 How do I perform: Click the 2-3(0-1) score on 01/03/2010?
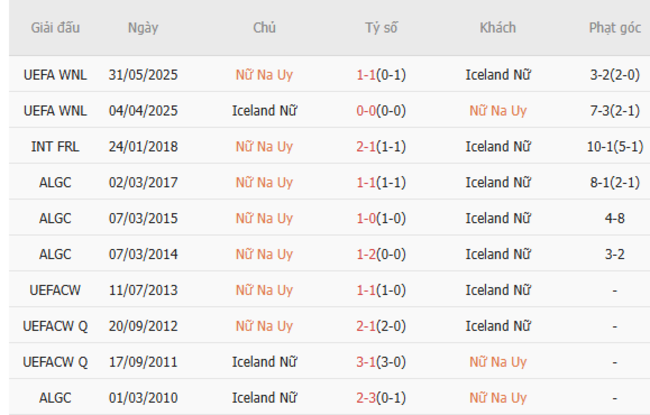click(381, 398)
